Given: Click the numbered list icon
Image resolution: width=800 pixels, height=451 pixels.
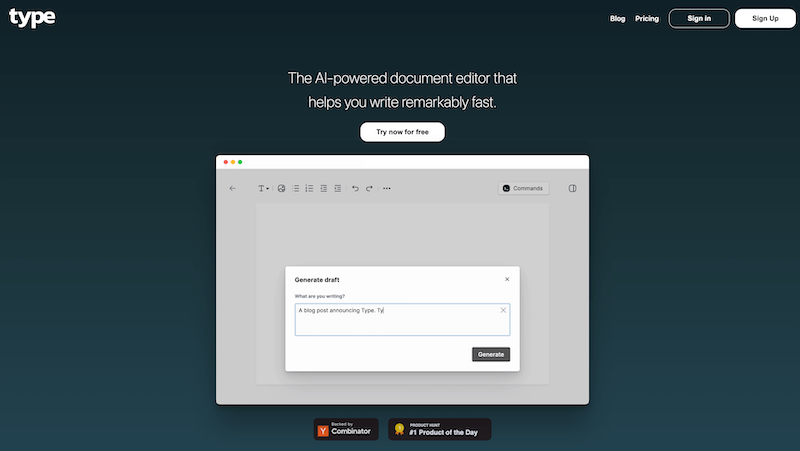Looking at the screenshot, I should [309, 188].
